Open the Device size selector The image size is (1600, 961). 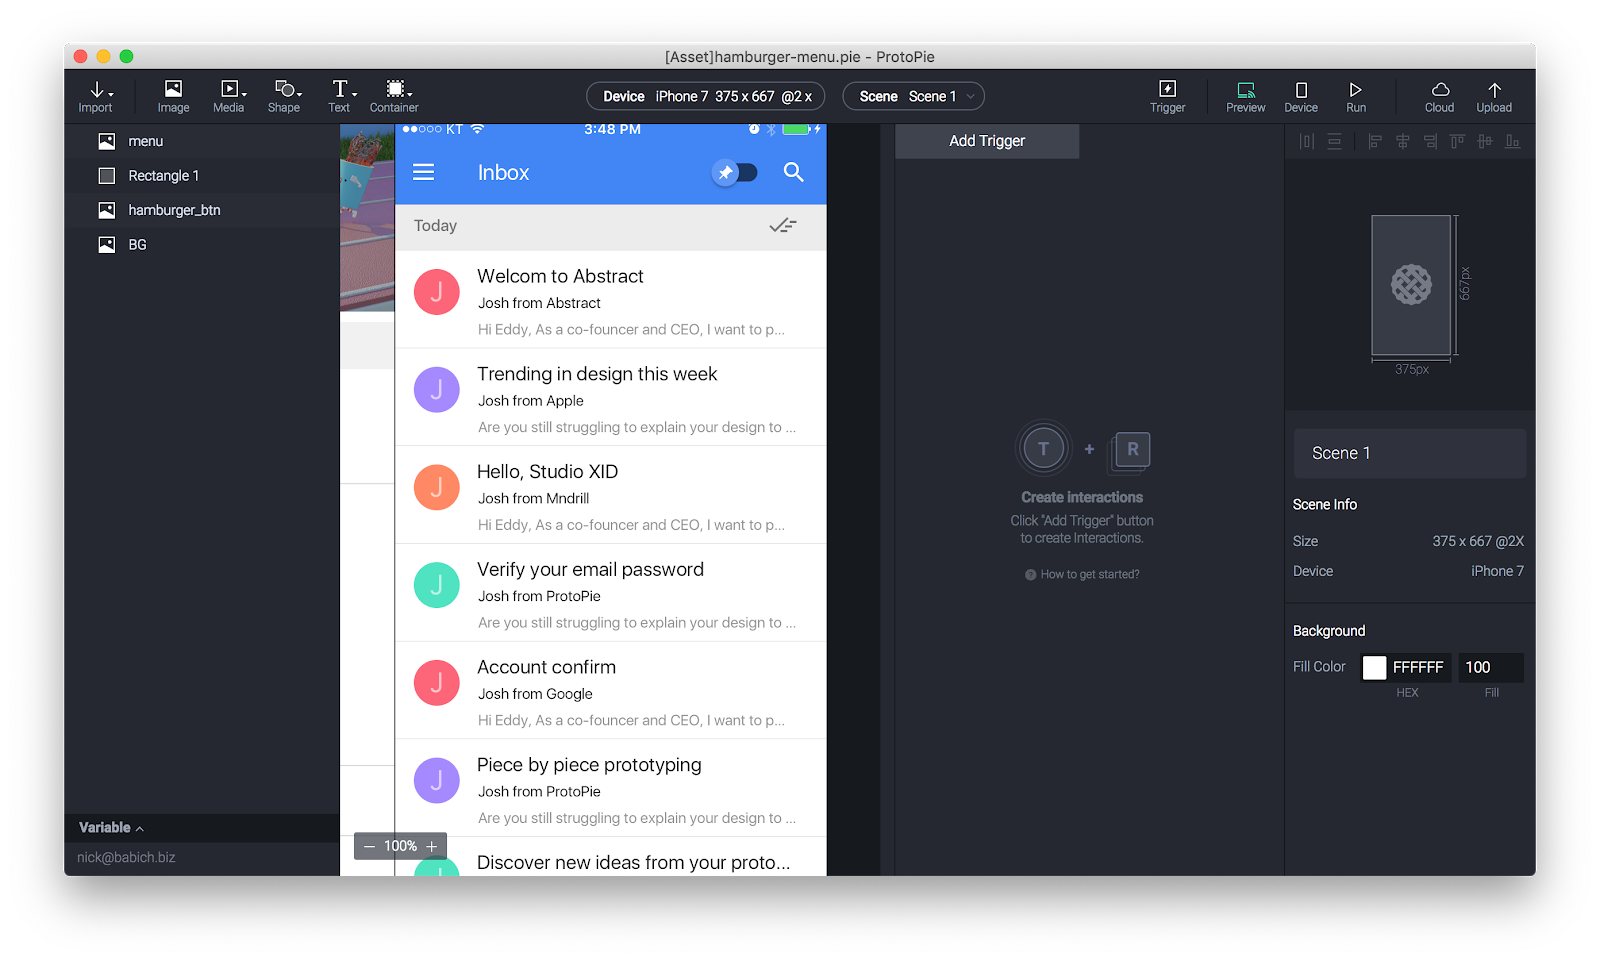[x=705, y=96]
